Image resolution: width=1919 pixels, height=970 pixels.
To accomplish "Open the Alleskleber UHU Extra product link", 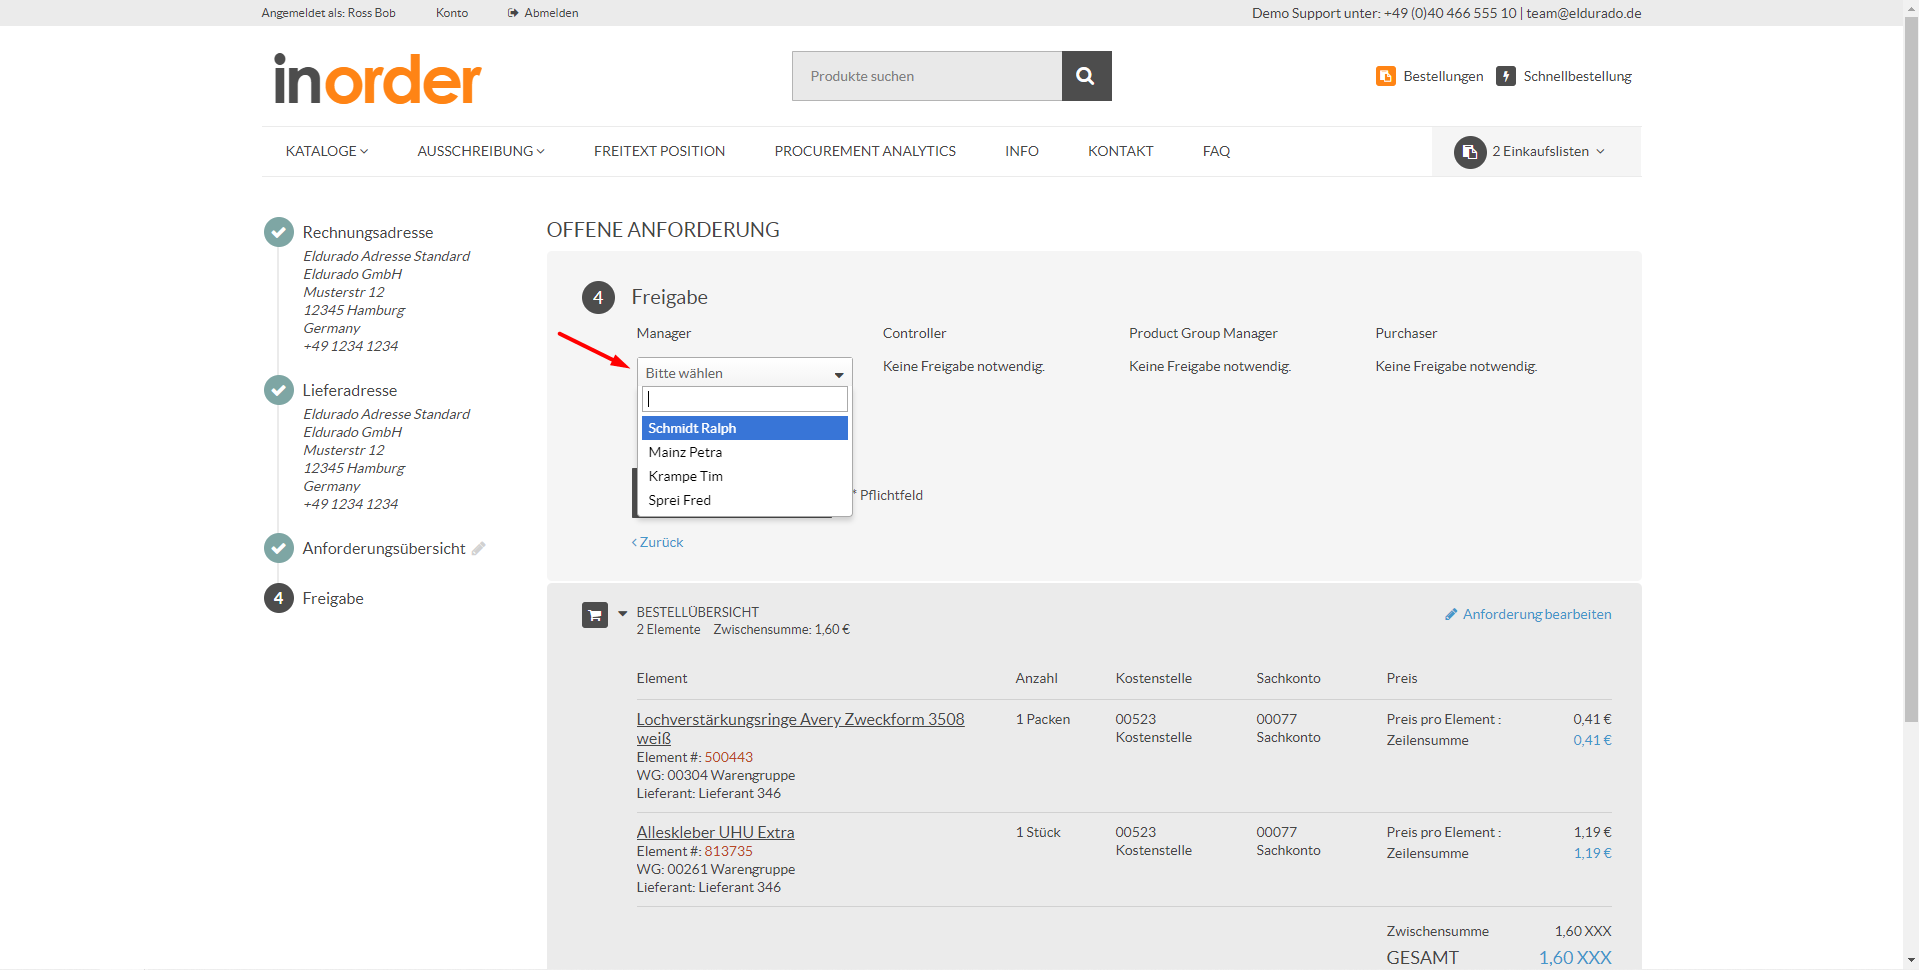I will (x=715, y=831).
